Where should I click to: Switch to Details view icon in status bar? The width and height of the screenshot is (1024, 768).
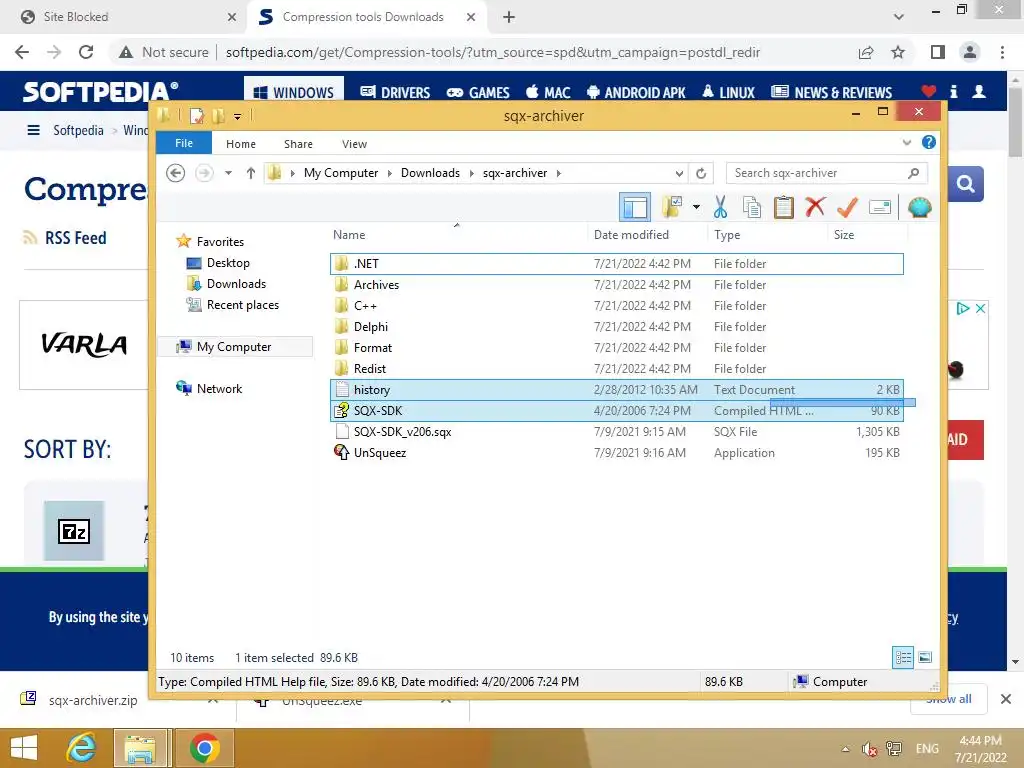pos(903,657)
